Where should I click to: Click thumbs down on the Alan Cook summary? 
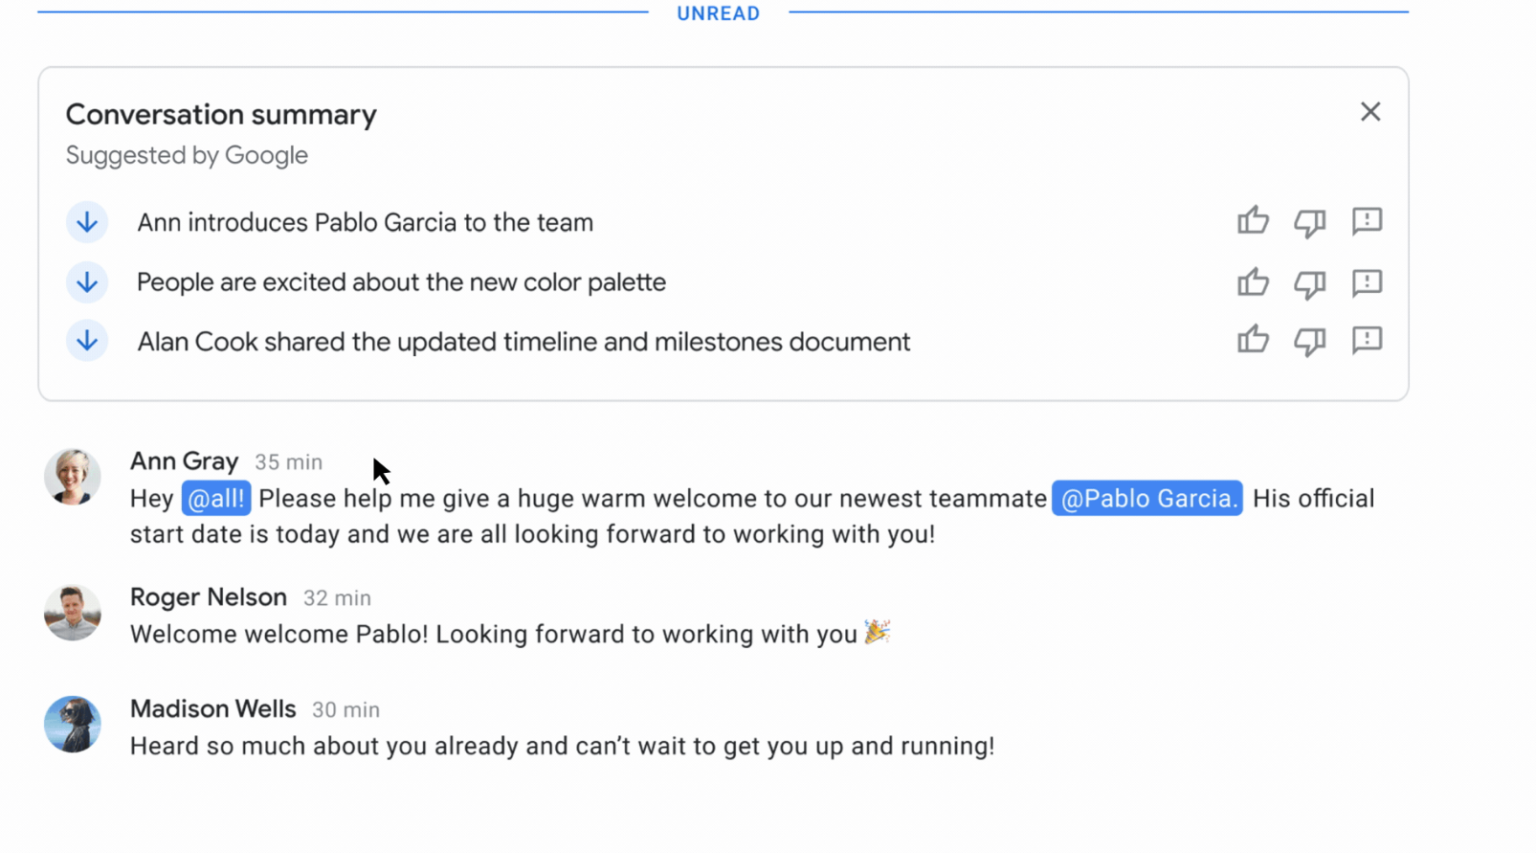(1310, 340)
